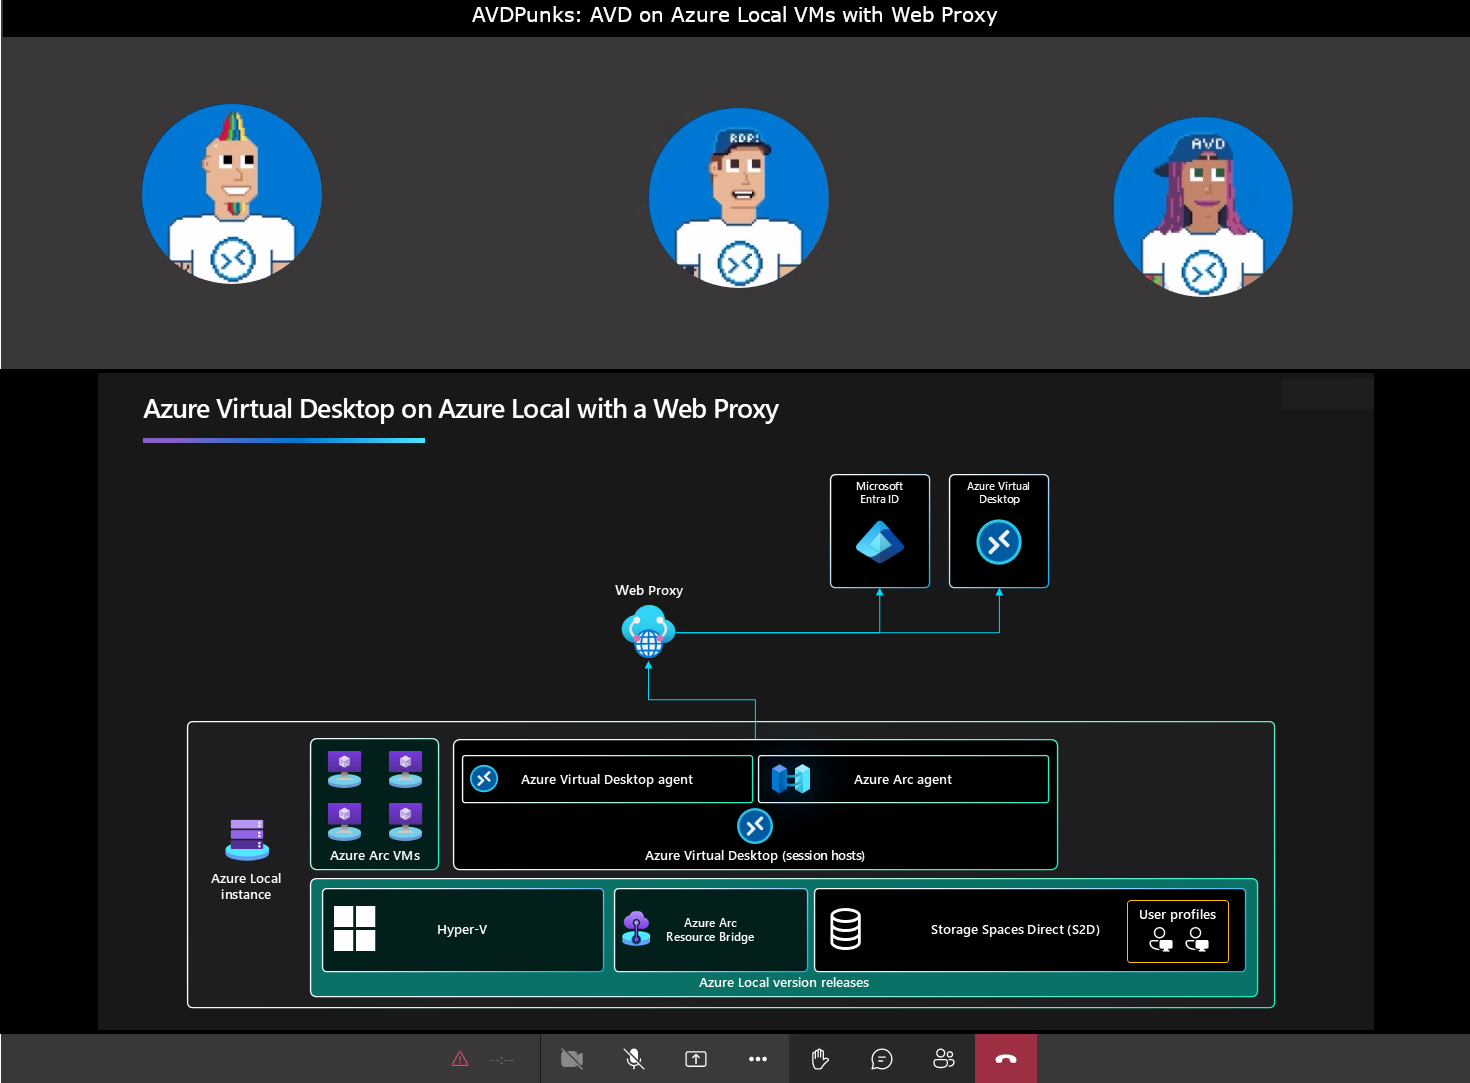Select the AVD cap participant avatar
Screen dimensions: 1470x1083
click(1203, 207)
